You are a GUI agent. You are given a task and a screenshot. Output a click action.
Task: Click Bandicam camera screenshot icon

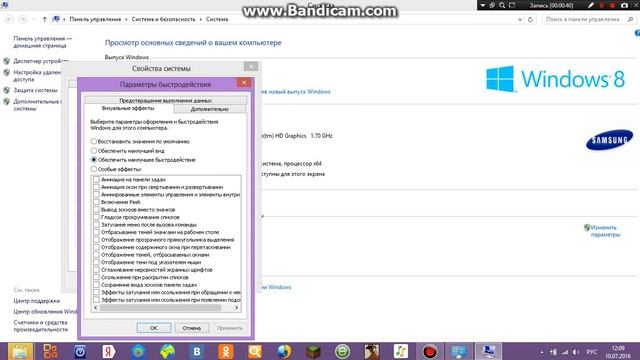click(624, 5)
